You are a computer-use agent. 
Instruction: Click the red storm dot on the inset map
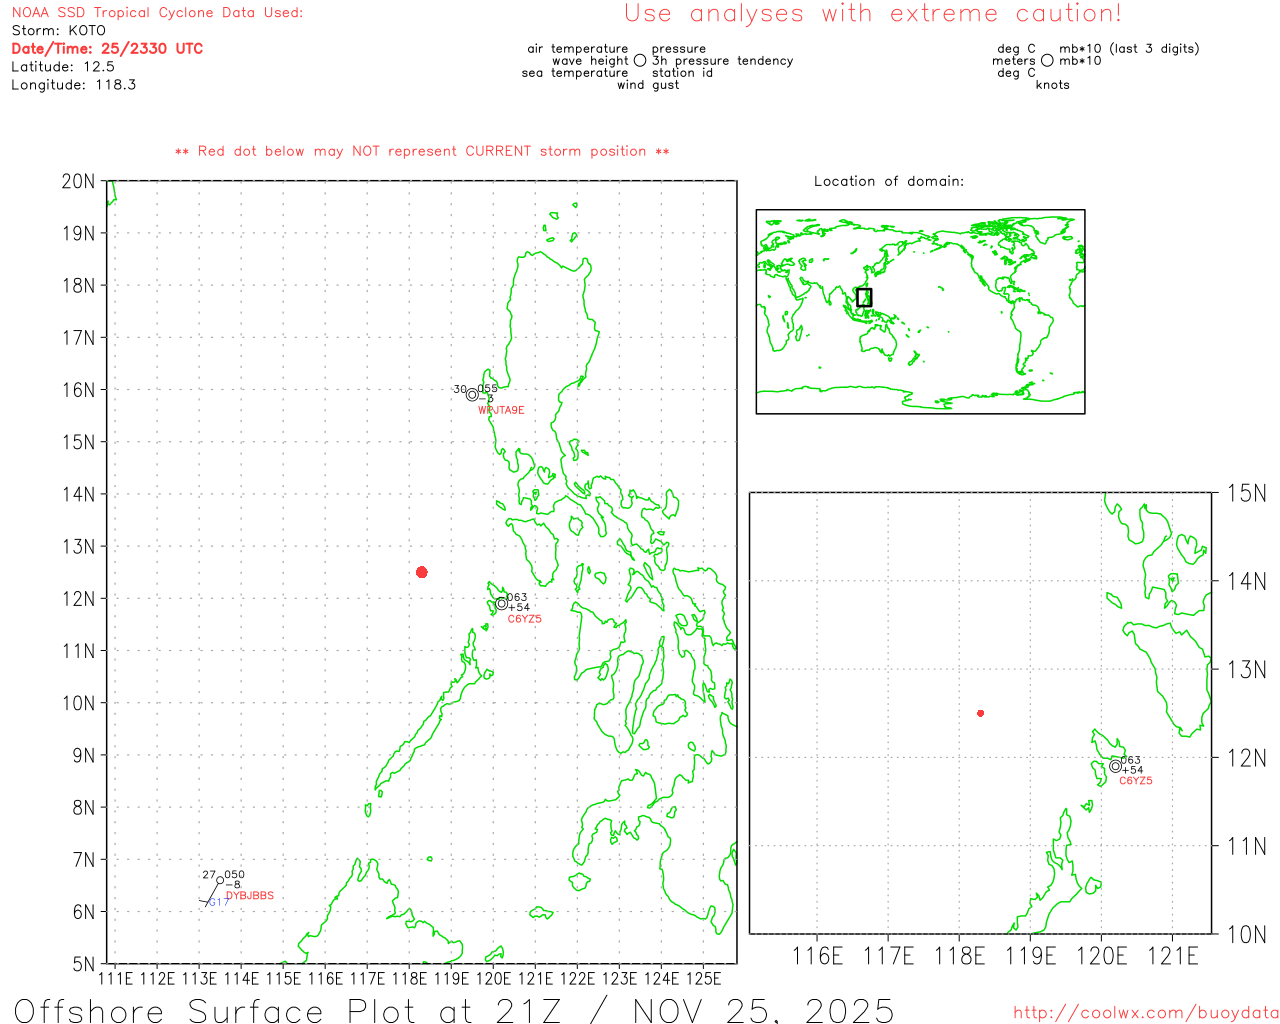click(x=981, y=713)
